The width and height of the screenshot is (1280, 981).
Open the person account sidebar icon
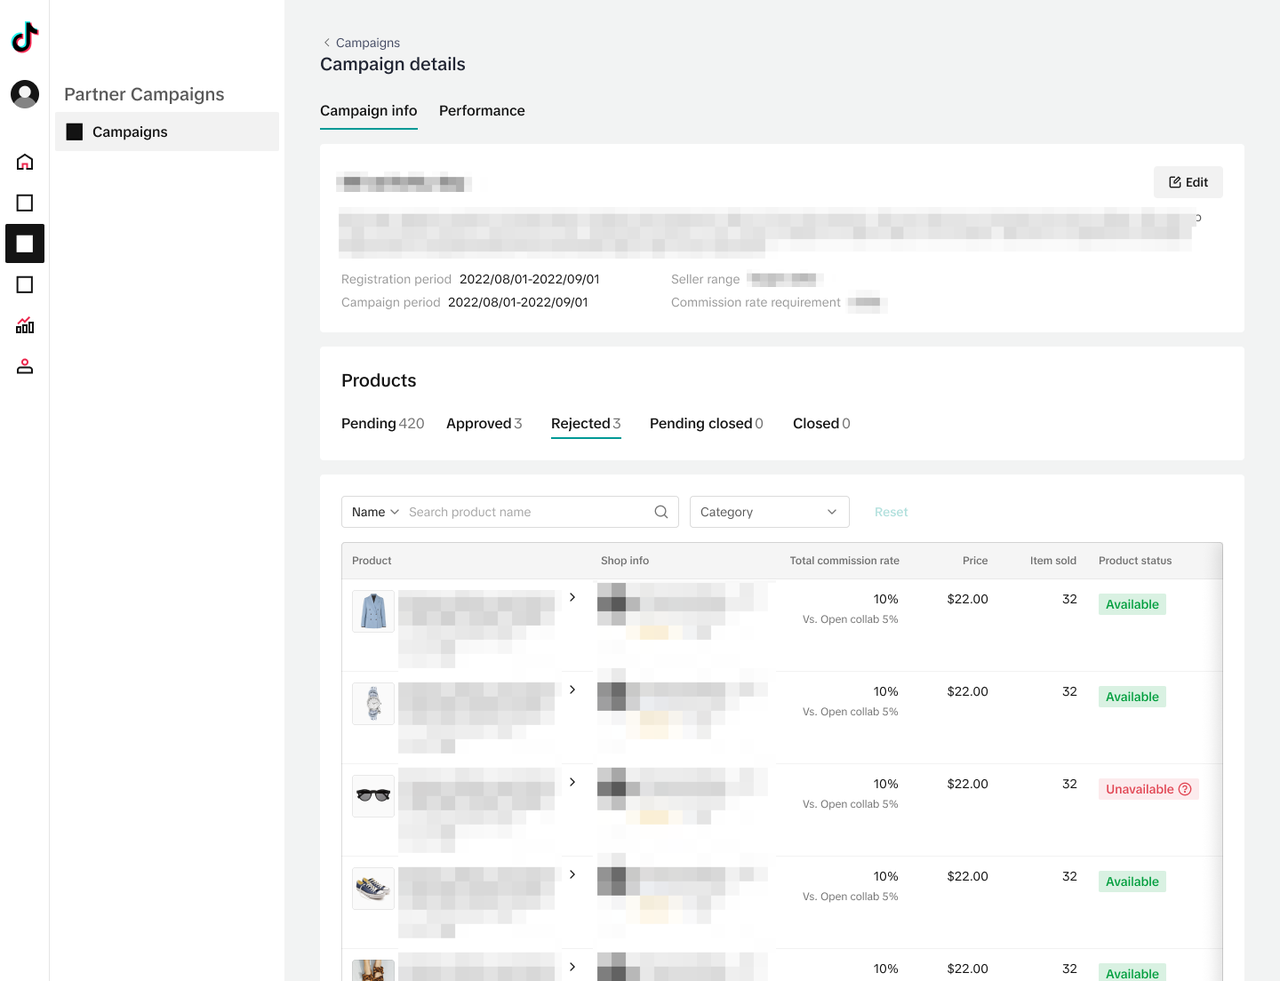pyautogui.click(x=25, y=367)
